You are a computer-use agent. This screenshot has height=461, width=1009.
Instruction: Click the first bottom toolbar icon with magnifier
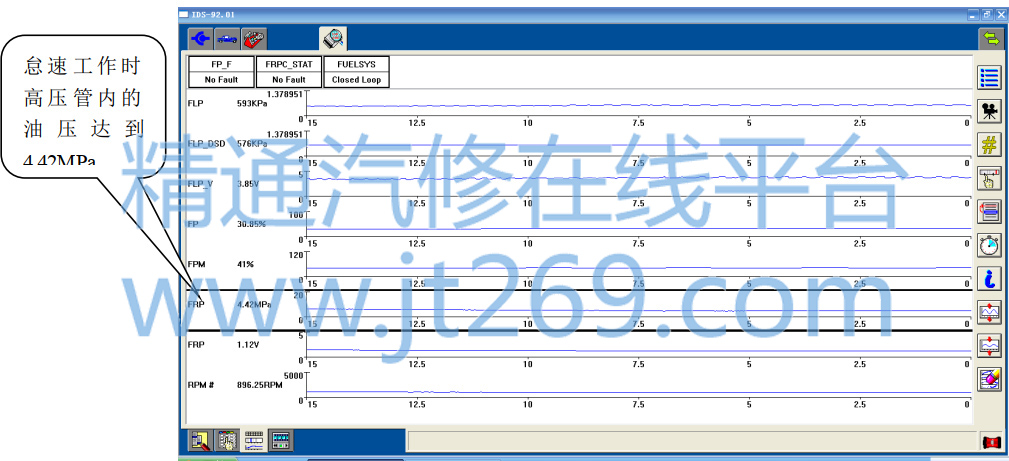click(200, 440)
